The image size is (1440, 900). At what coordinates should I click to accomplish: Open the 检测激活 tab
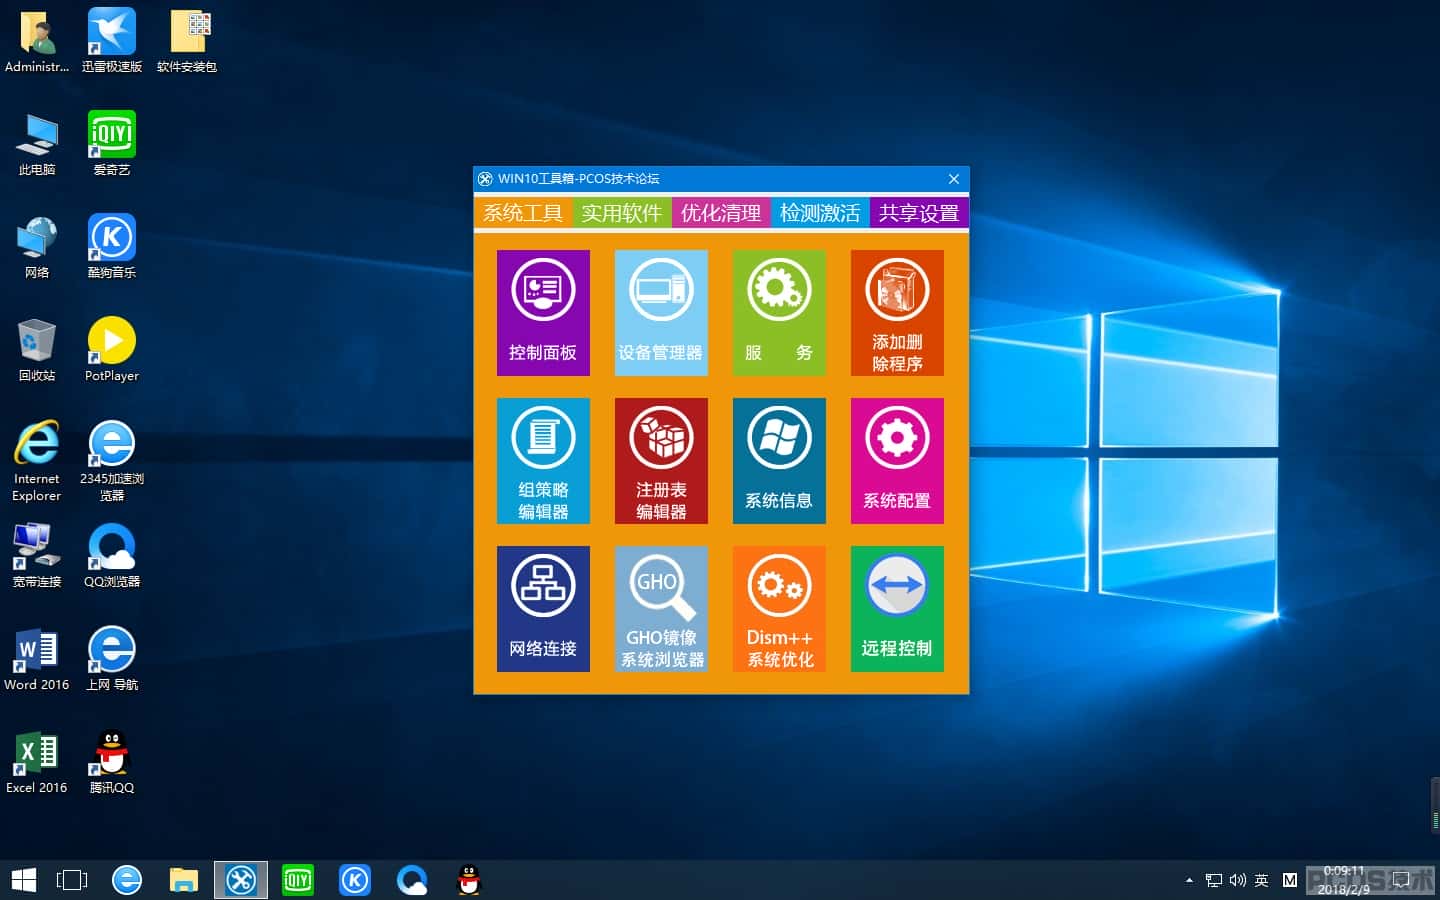point(820,213)
